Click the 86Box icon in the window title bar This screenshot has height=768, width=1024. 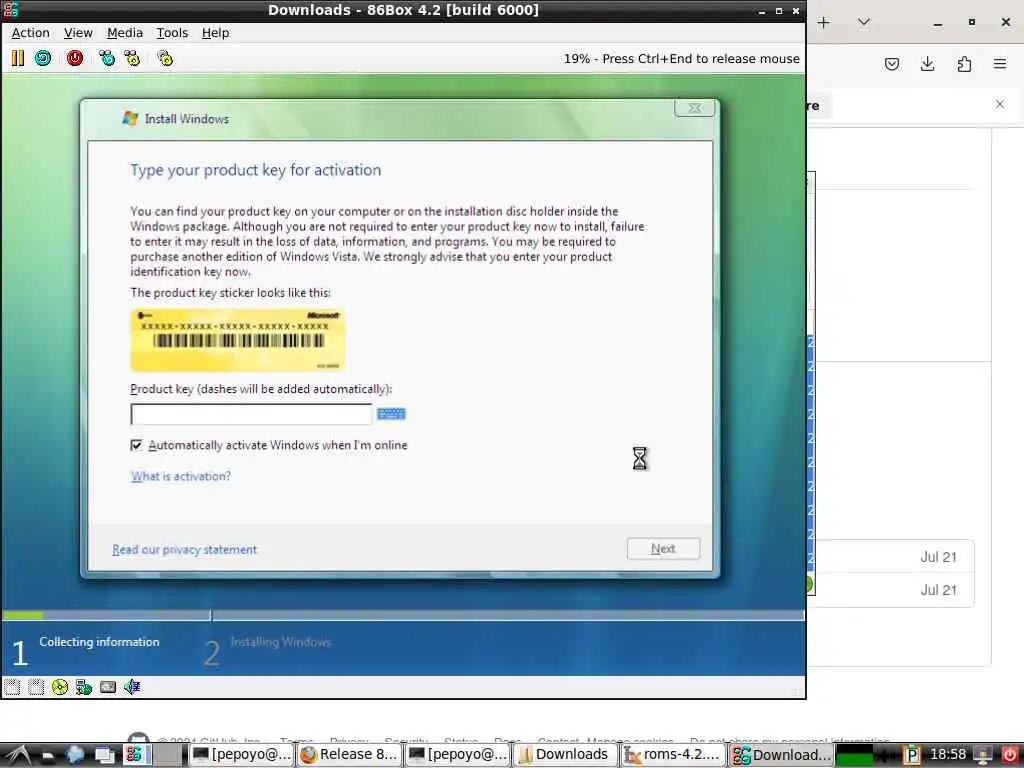coord(10,10)
